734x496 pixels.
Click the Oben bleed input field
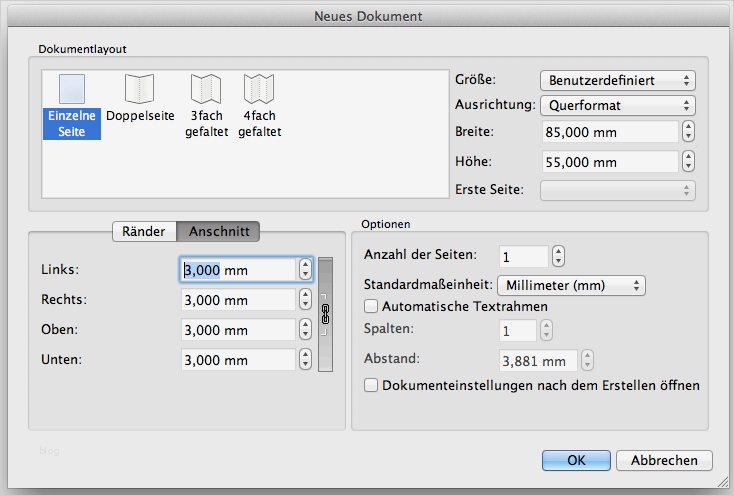point(238,330)
